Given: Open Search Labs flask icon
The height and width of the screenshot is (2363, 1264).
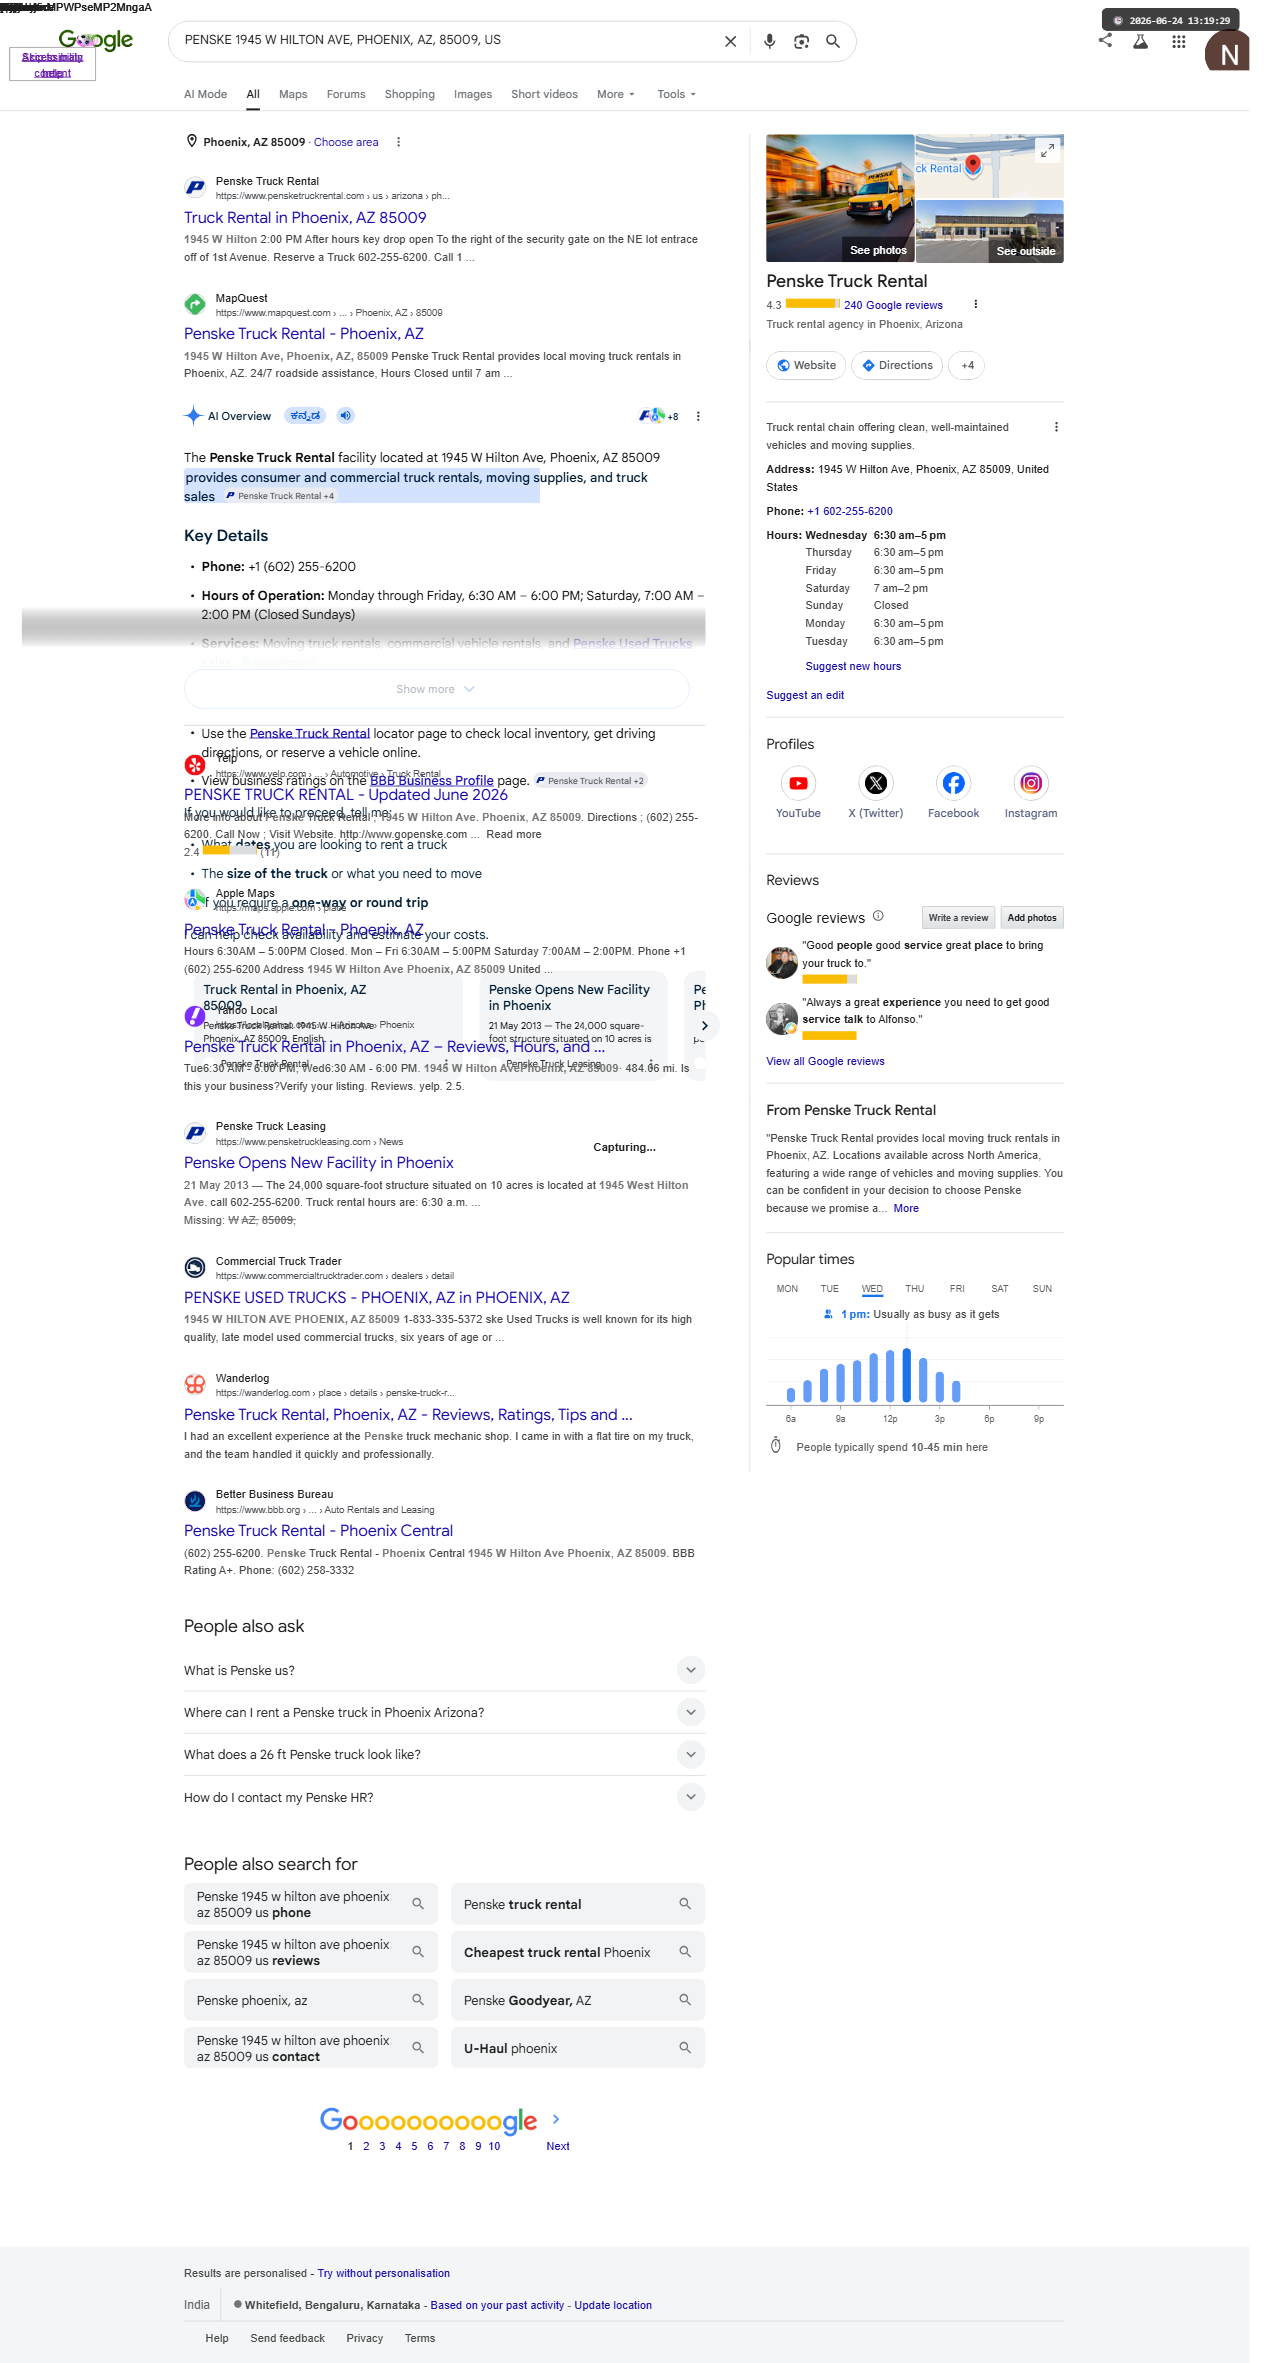Looking at the screenshot, I should tap(1140, 41).
